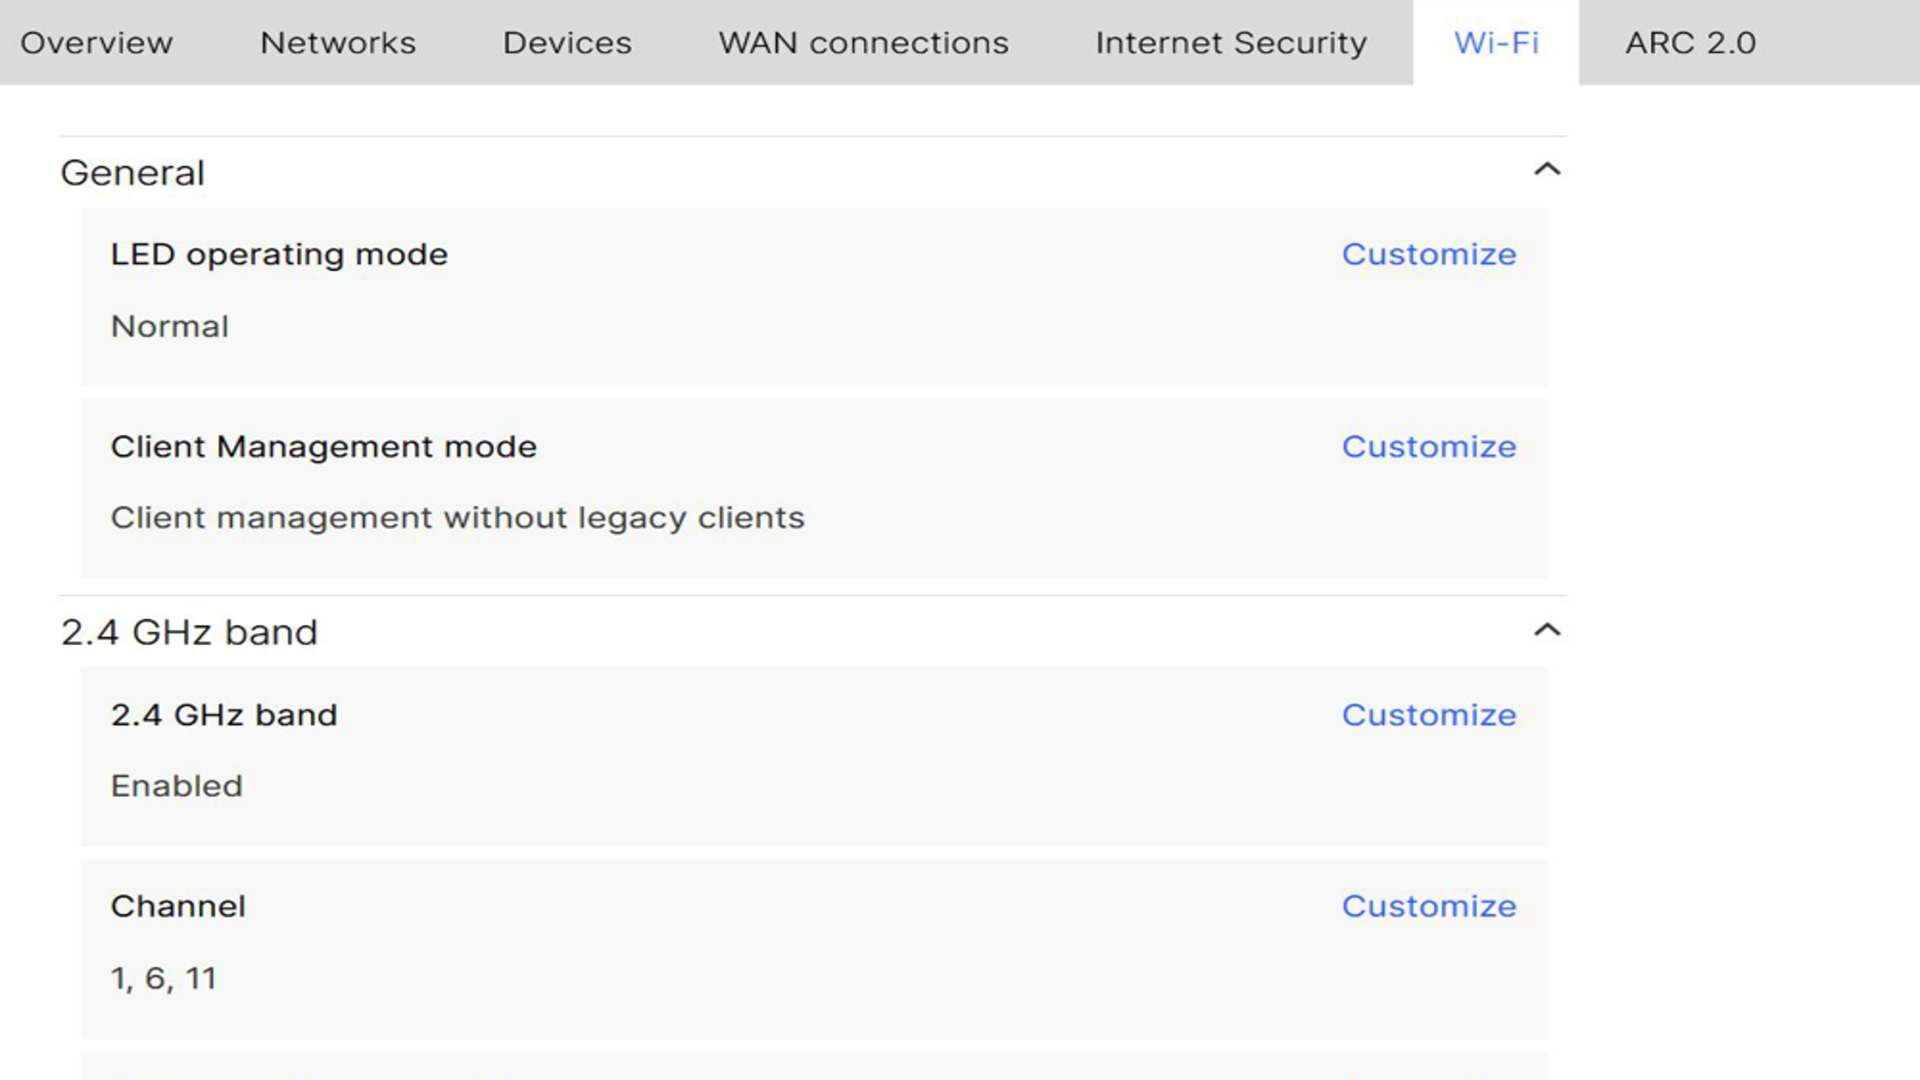Image resolution: width=1920 pixels, height=1080 pixels.
Task: Click the 'Normal' LED mode value
Action: pos(169,327)
